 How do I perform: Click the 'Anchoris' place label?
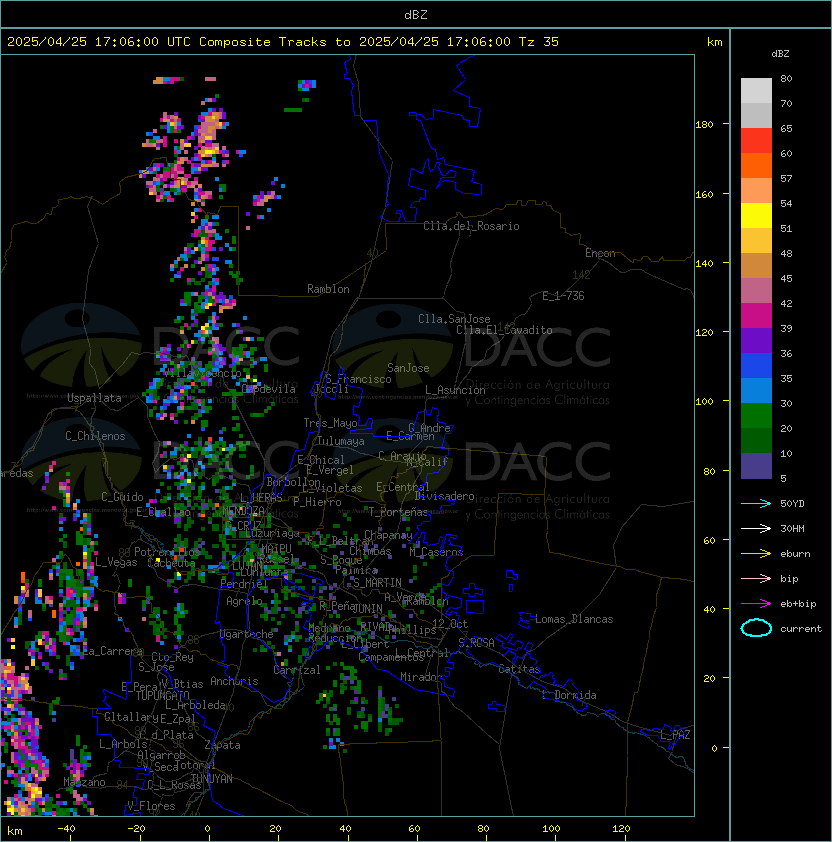click(234, 681)
